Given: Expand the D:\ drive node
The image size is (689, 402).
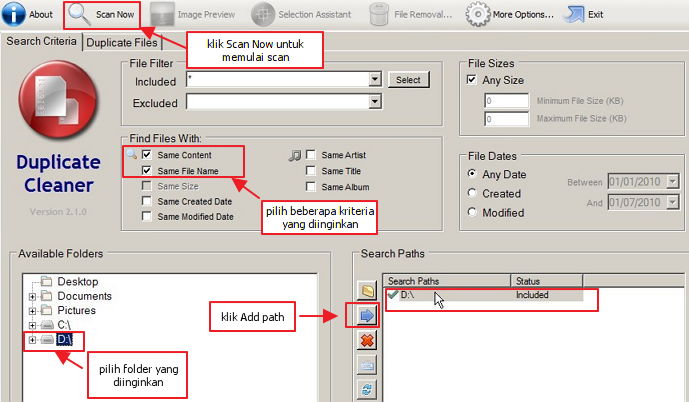Looking at the screenshot, I should (x=32, y=340).
